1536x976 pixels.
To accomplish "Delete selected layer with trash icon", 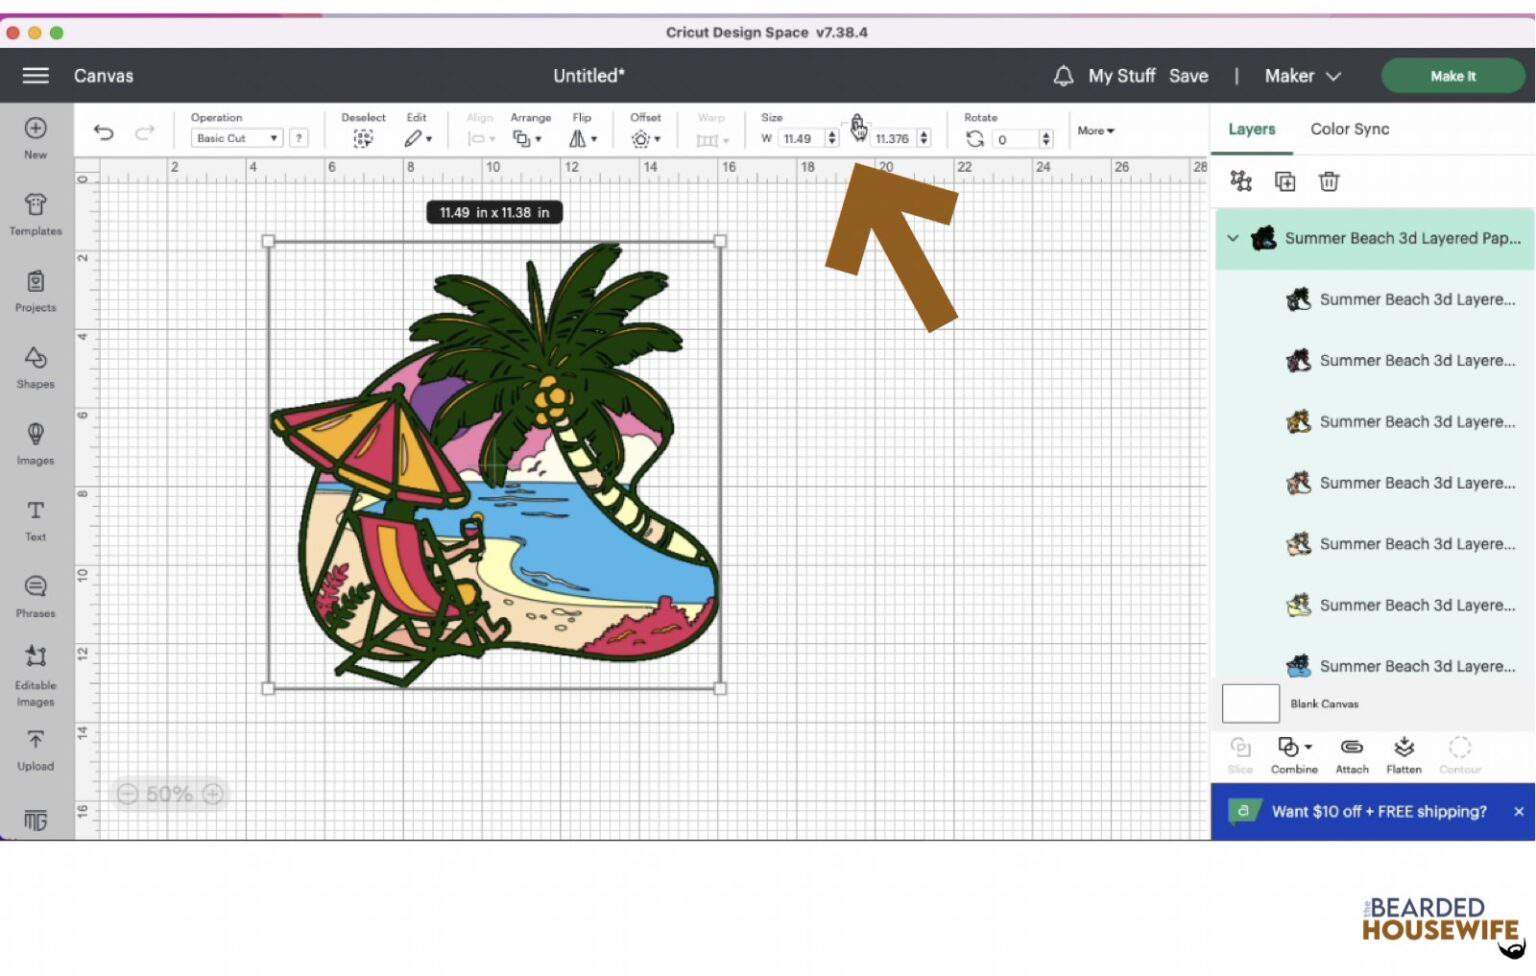I will click(1328, 182).
